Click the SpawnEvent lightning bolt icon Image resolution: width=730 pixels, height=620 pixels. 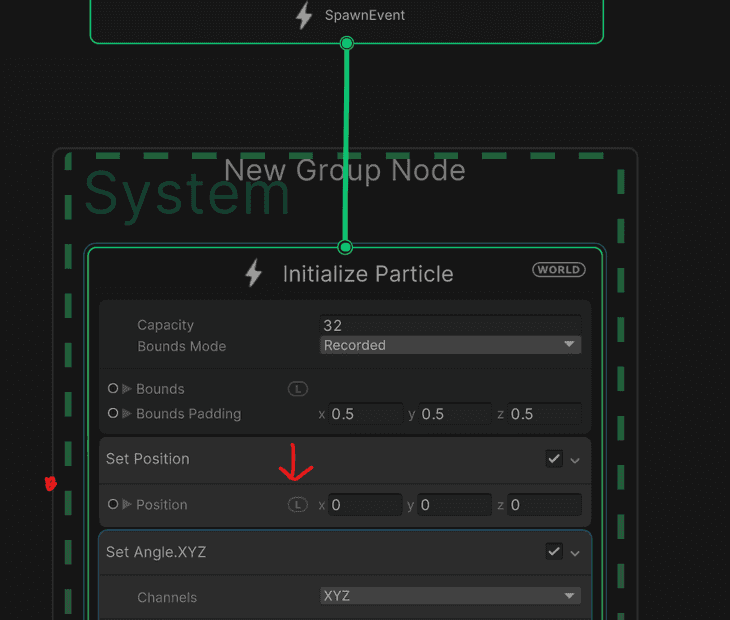304,16
